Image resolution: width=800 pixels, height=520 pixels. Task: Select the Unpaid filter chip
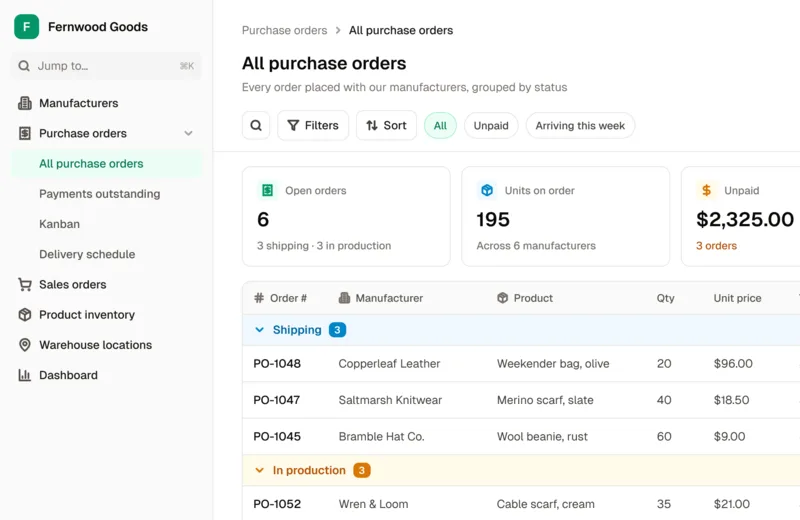[491, 126]
